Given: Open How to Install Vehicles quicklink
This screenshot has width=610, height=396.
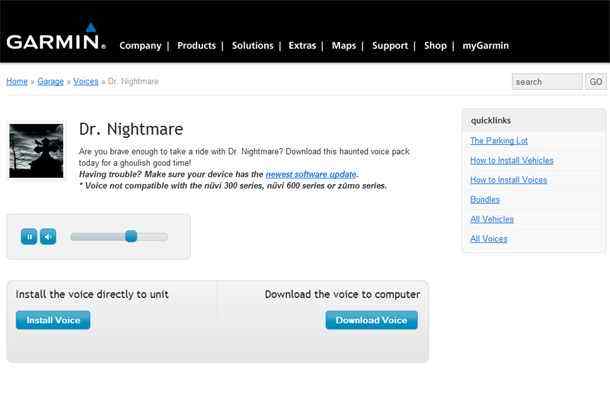Looking at the screenshot, I should pos(512,160).
